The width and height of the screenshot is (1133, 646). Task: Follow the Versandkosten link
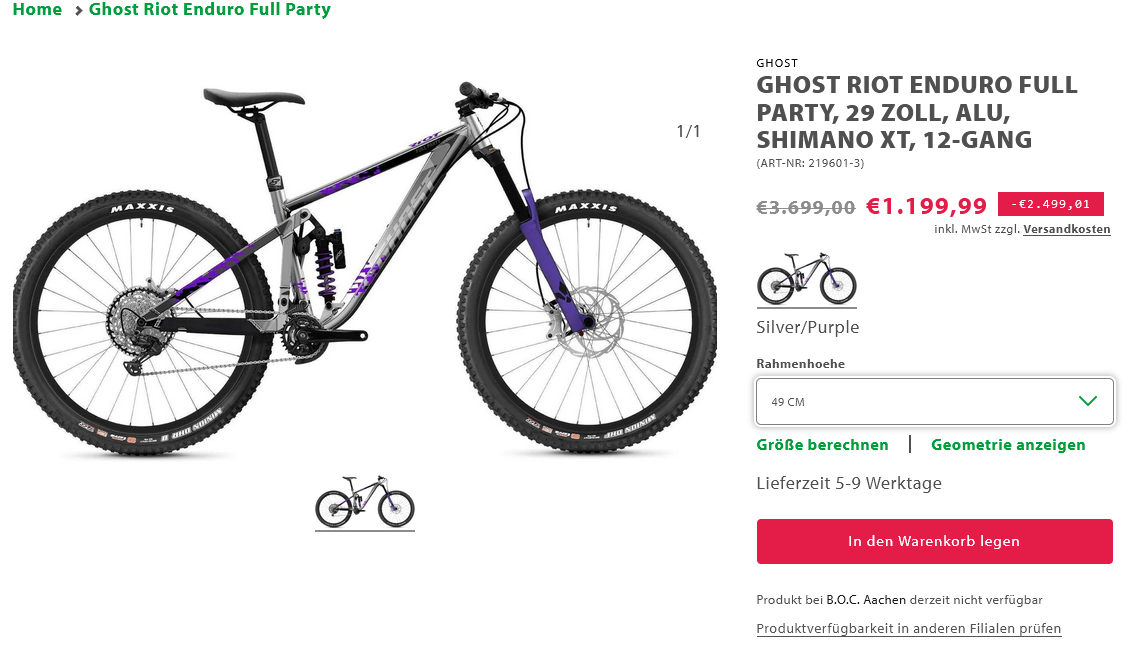[1066, 229]
